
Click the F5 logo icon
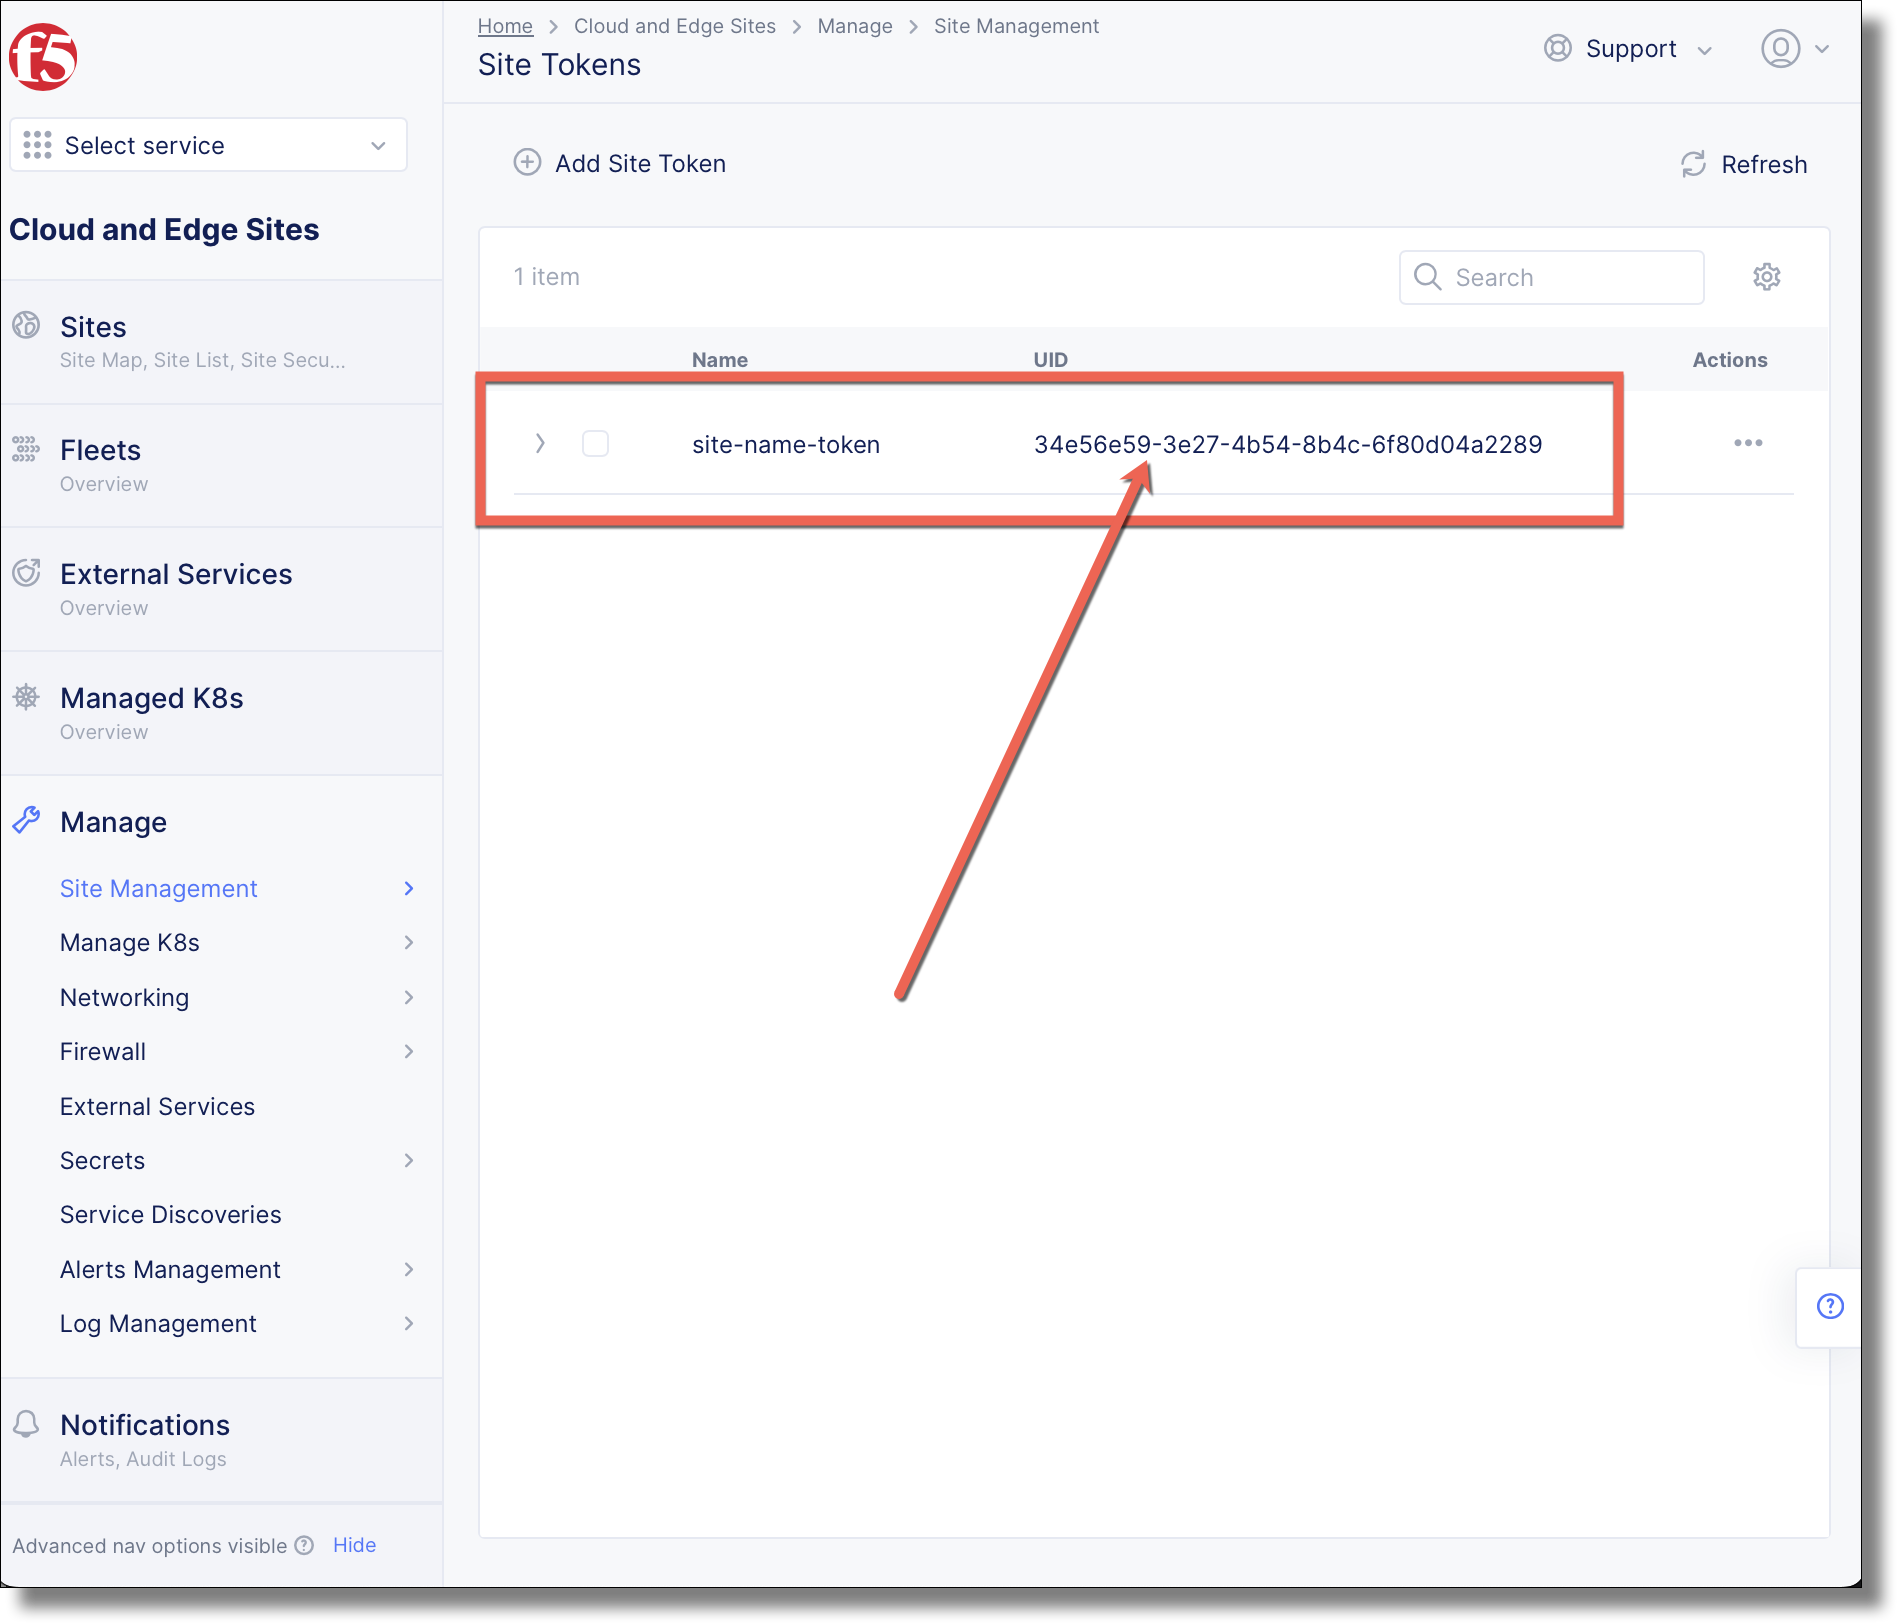(43, 58)
